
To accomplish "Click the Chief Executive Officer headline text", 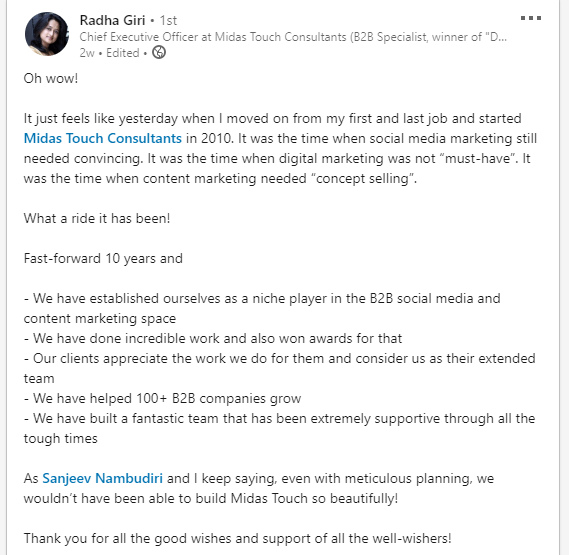I will [x=293, y=37].
